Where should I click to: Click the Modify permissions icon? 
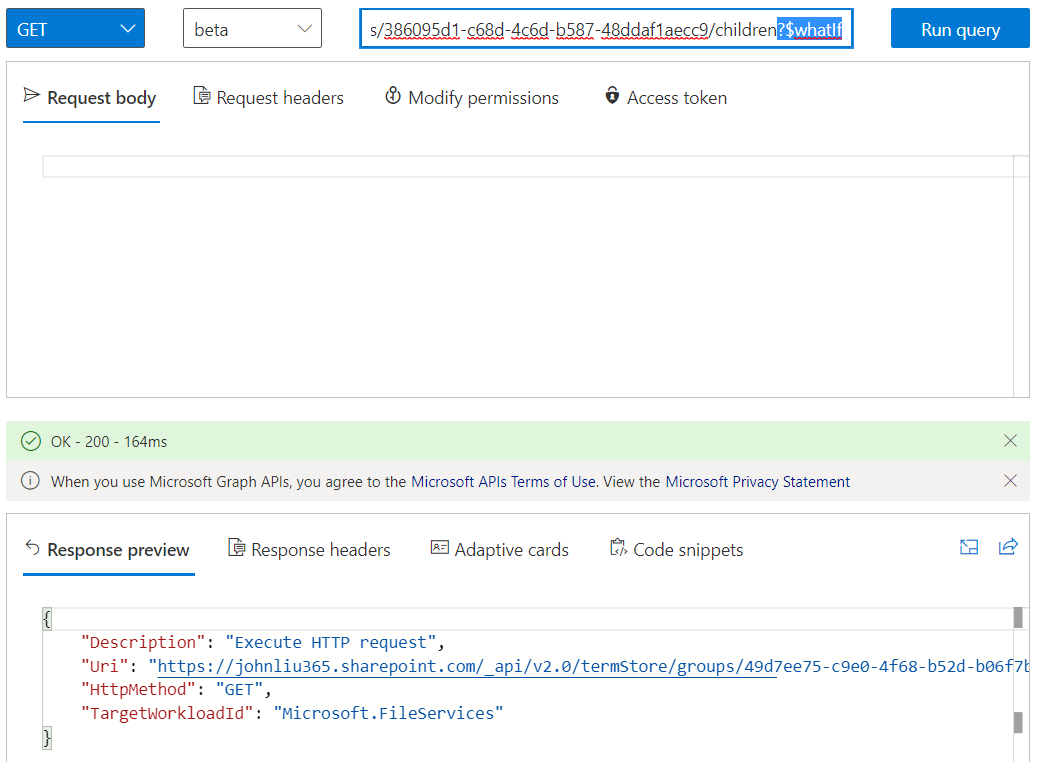click(393, 96)
